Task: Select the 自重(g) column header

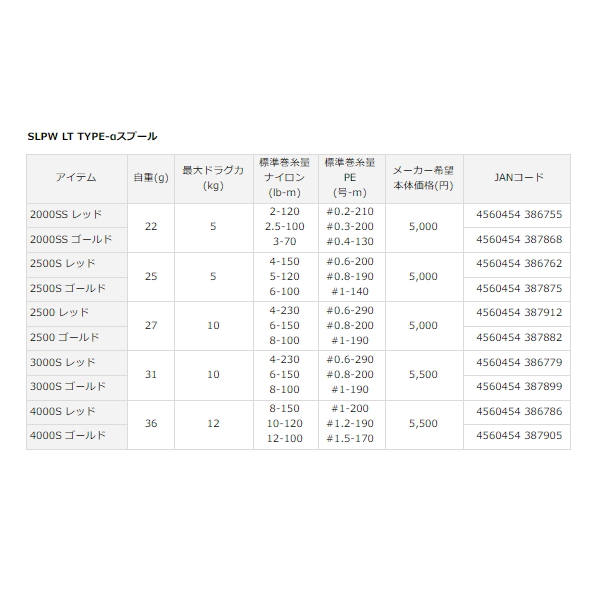Action: click(x=151, y=179)
